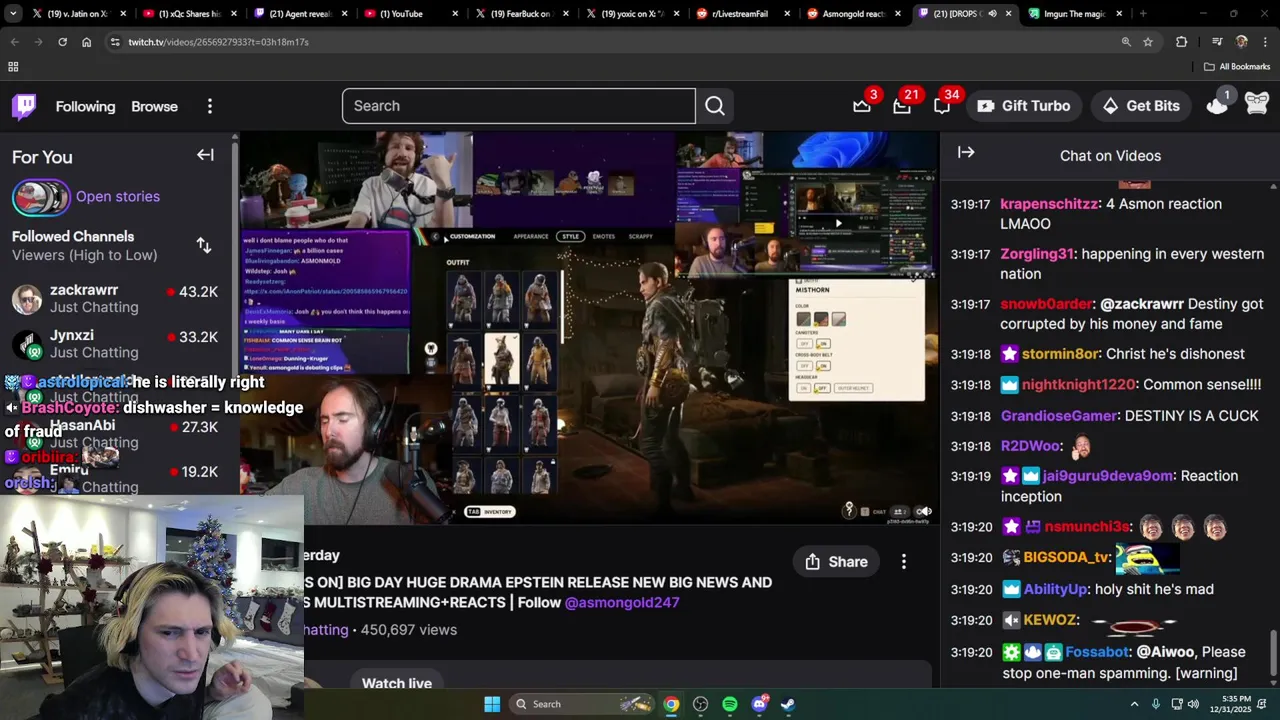Click the Watch live button
This screenshot has height=720, width=1280.
(x=397, y=684)
